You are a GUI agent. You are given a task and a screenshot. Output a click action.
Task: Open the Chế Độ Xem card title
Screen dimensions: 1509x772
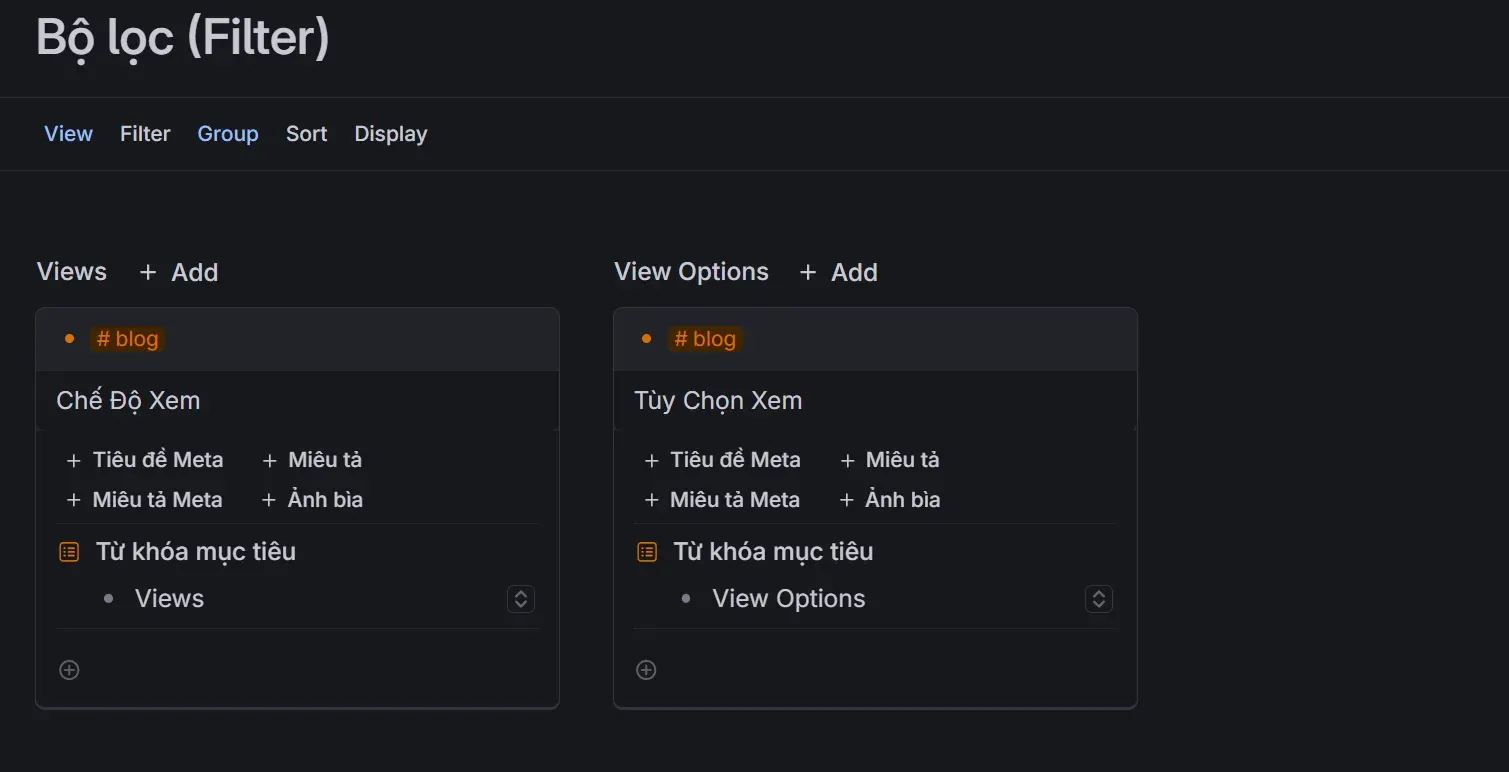point(128,400)
